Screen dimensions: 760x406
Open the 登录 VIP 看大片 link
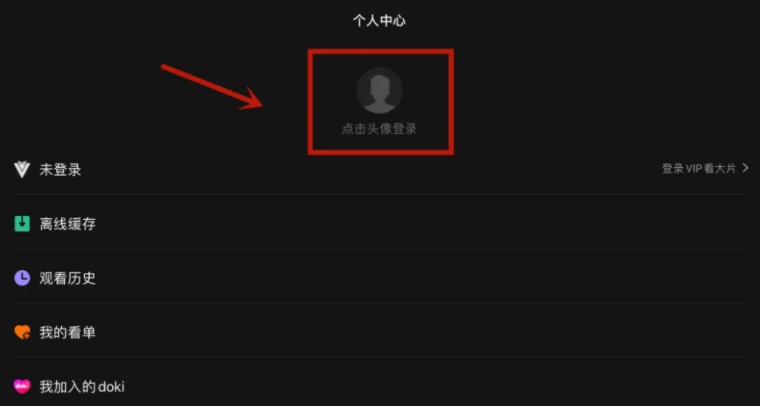point(699,169)
